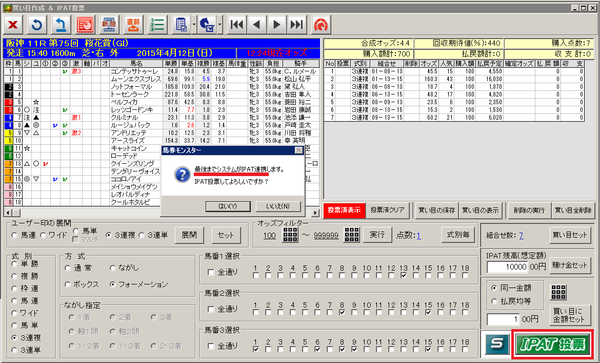Click the IPAT残高 amount input field
The image size is (600, 363).
pos(507,267)
